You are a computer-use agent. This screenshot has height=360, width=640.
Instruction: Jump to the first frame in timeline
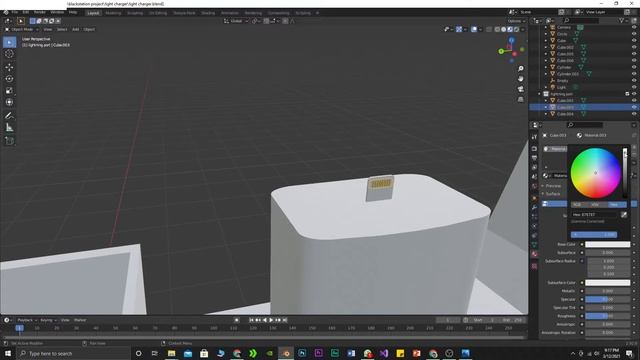coord(251,320)
